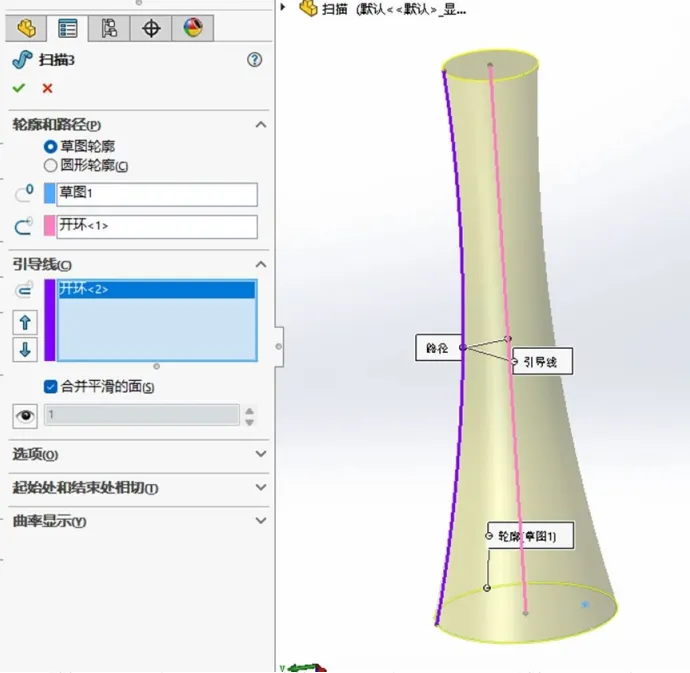Click the Sweep feature icon beside 扫描3
The image size is (690, 673).
22,60
